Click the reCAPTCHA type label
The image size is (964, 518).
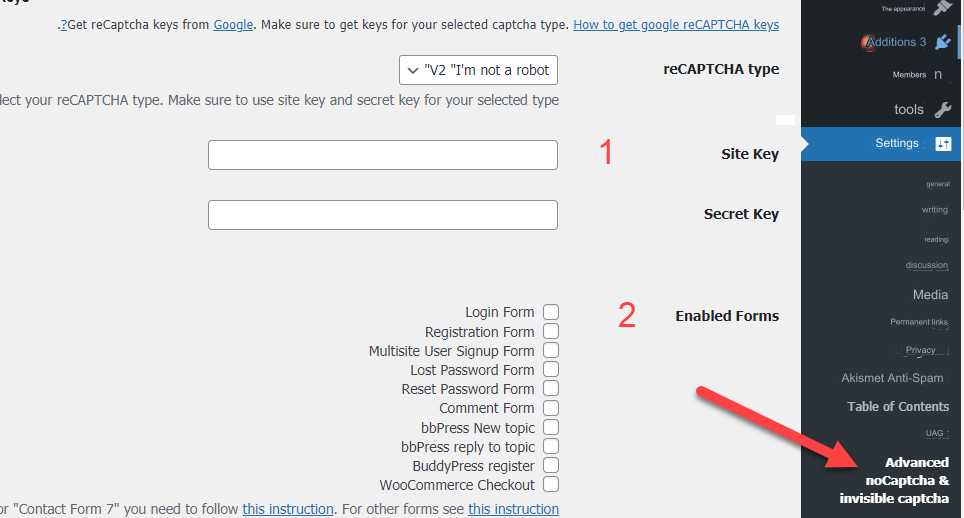click(721, 69)
